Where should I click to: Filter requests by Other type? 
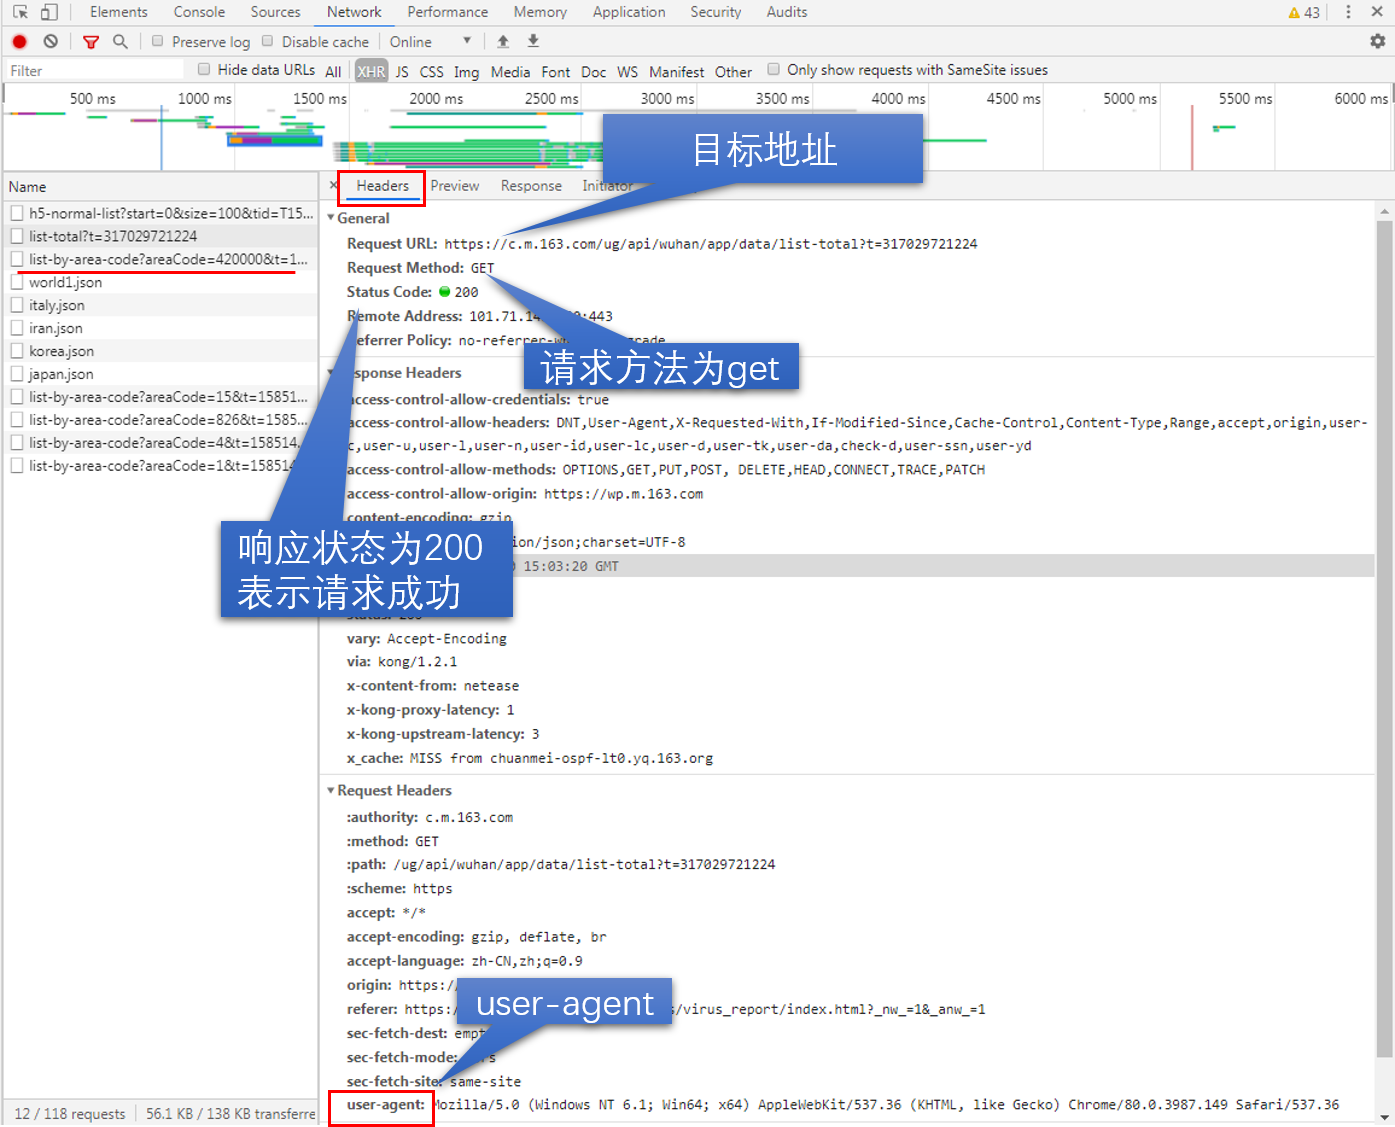[x=733, y=71]
